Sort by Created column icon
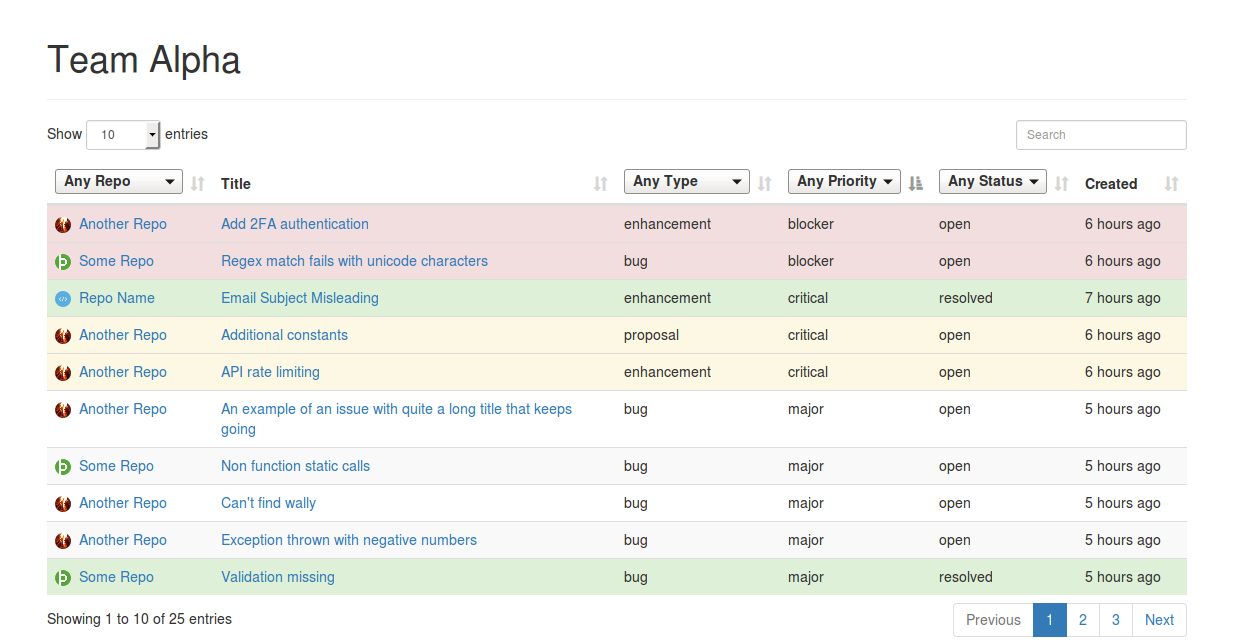Viewport: 1233px width, 644px height. point(1172,184)
